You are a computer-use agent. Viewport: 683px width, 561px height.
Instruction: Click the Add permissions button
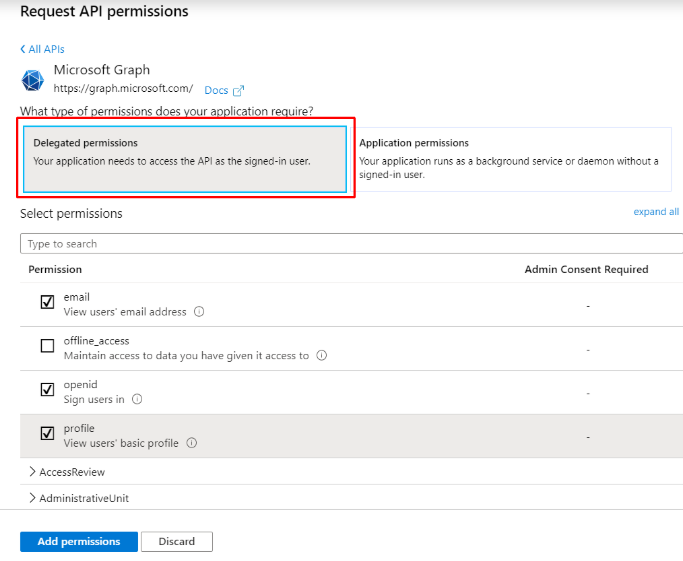click(78, 541)
